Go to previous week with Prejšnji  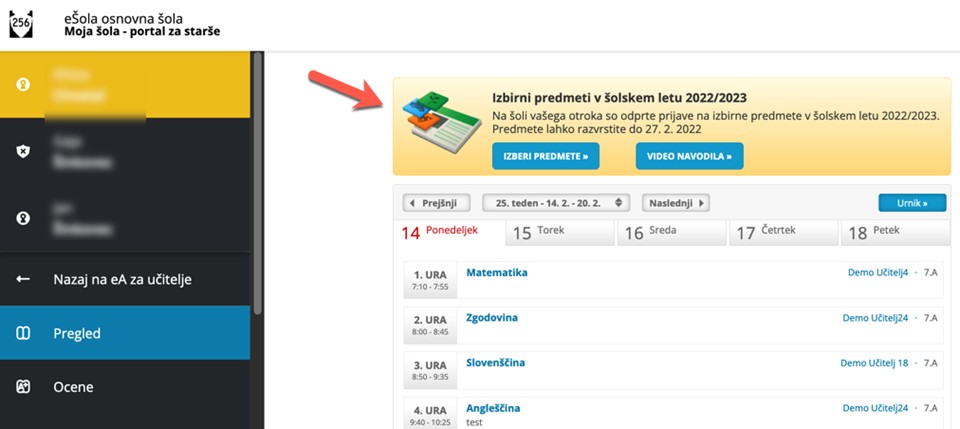(x=437, y=203)
